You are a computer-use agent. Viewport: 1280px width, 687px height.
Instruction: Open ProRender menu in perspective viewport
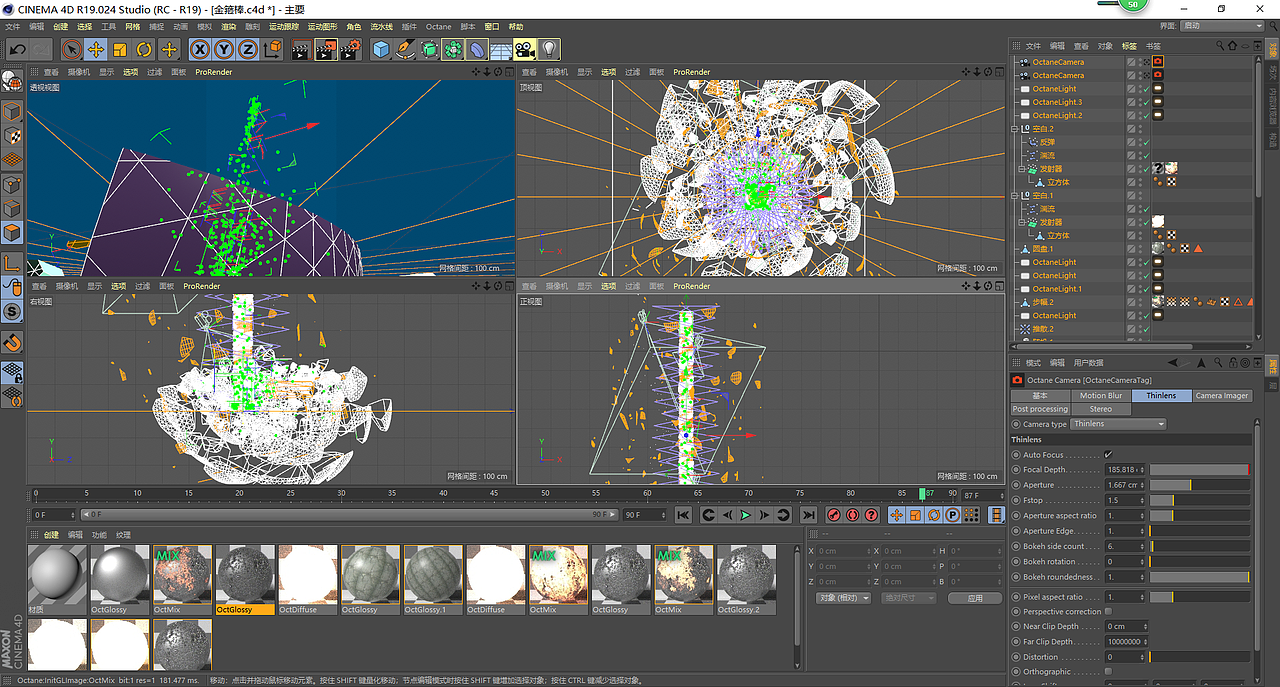(x=213, y=72)
